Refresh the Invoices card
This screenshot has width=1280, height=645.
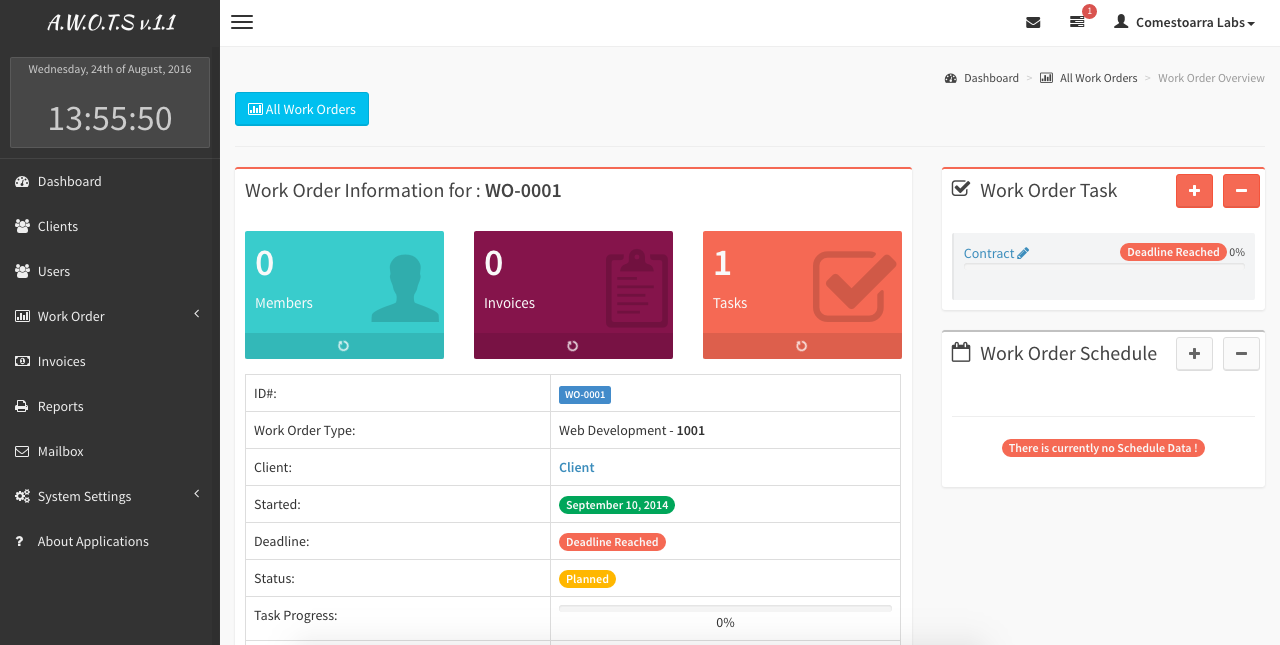(573, 346)
